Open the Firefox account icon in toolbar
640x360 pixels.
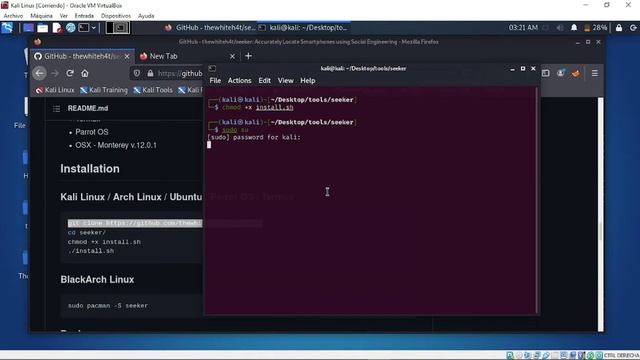point(561,73)
